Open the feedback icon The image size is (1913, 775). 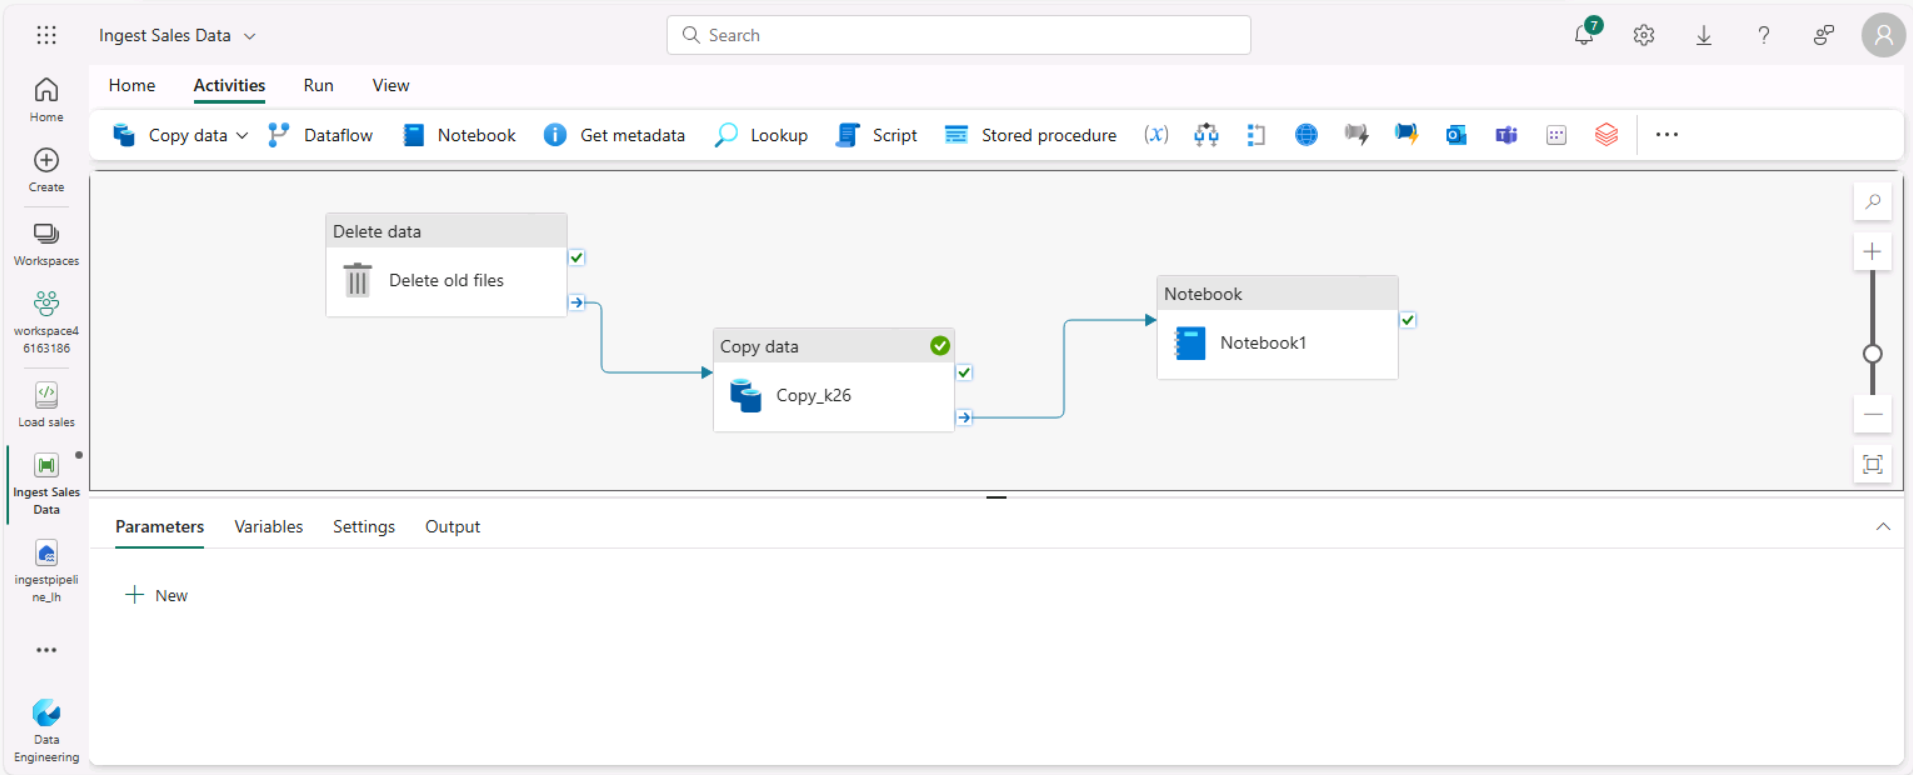point(1824,35)
